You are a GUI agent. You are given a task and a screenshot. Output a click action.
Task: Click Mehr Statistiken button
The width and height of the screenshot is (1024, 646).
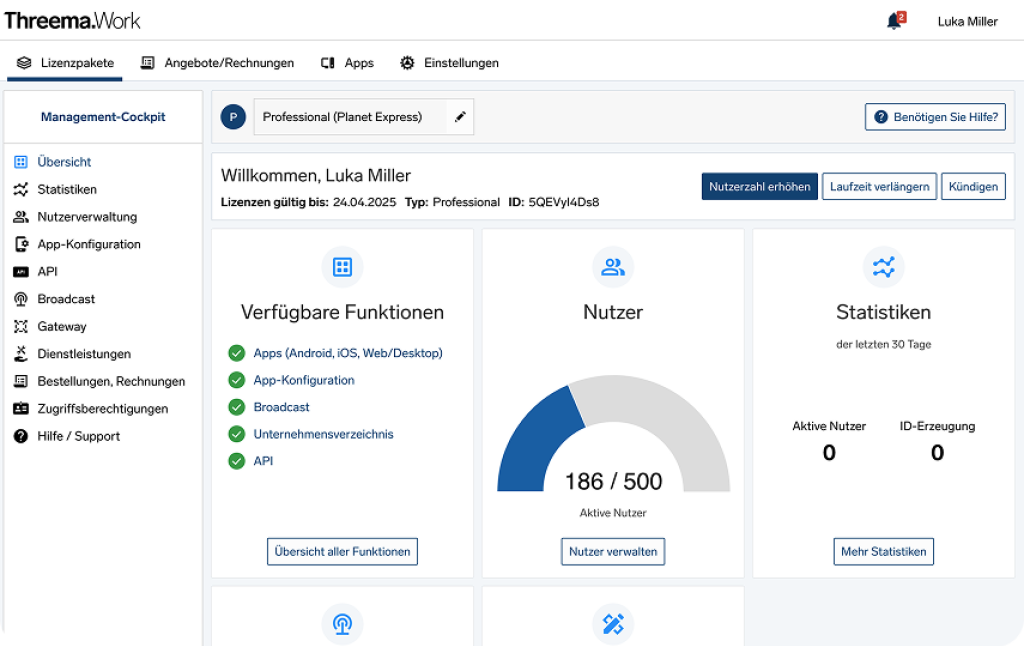884,552
